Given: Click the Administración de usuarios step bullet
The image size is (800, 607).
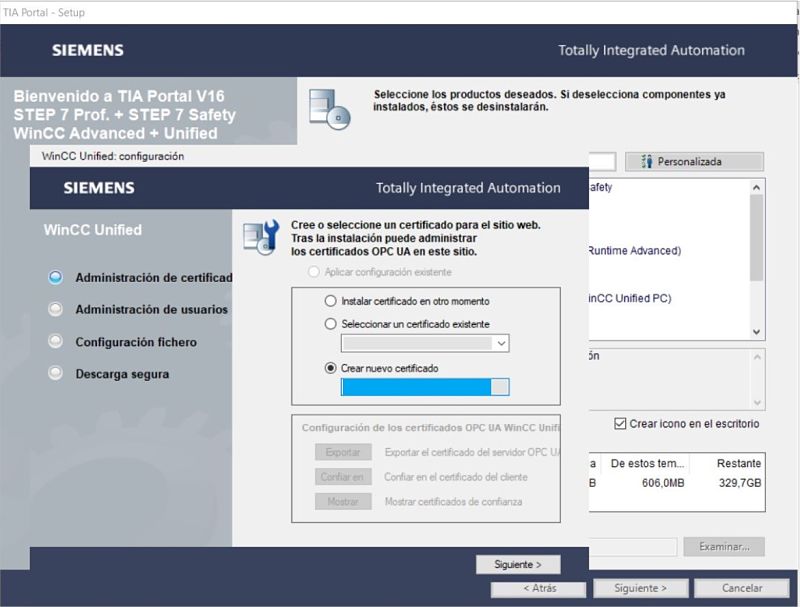Looking at the screenshot, I should pos(56,310).
